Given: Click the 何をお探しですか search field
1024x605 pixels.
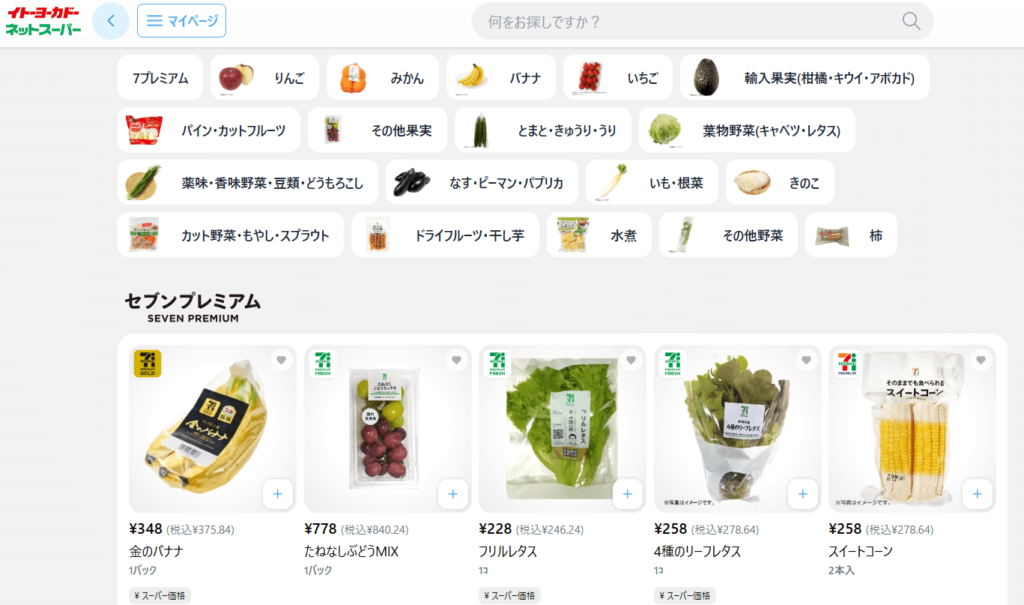Looking at the screenshot, I should [x=703, y=21].
